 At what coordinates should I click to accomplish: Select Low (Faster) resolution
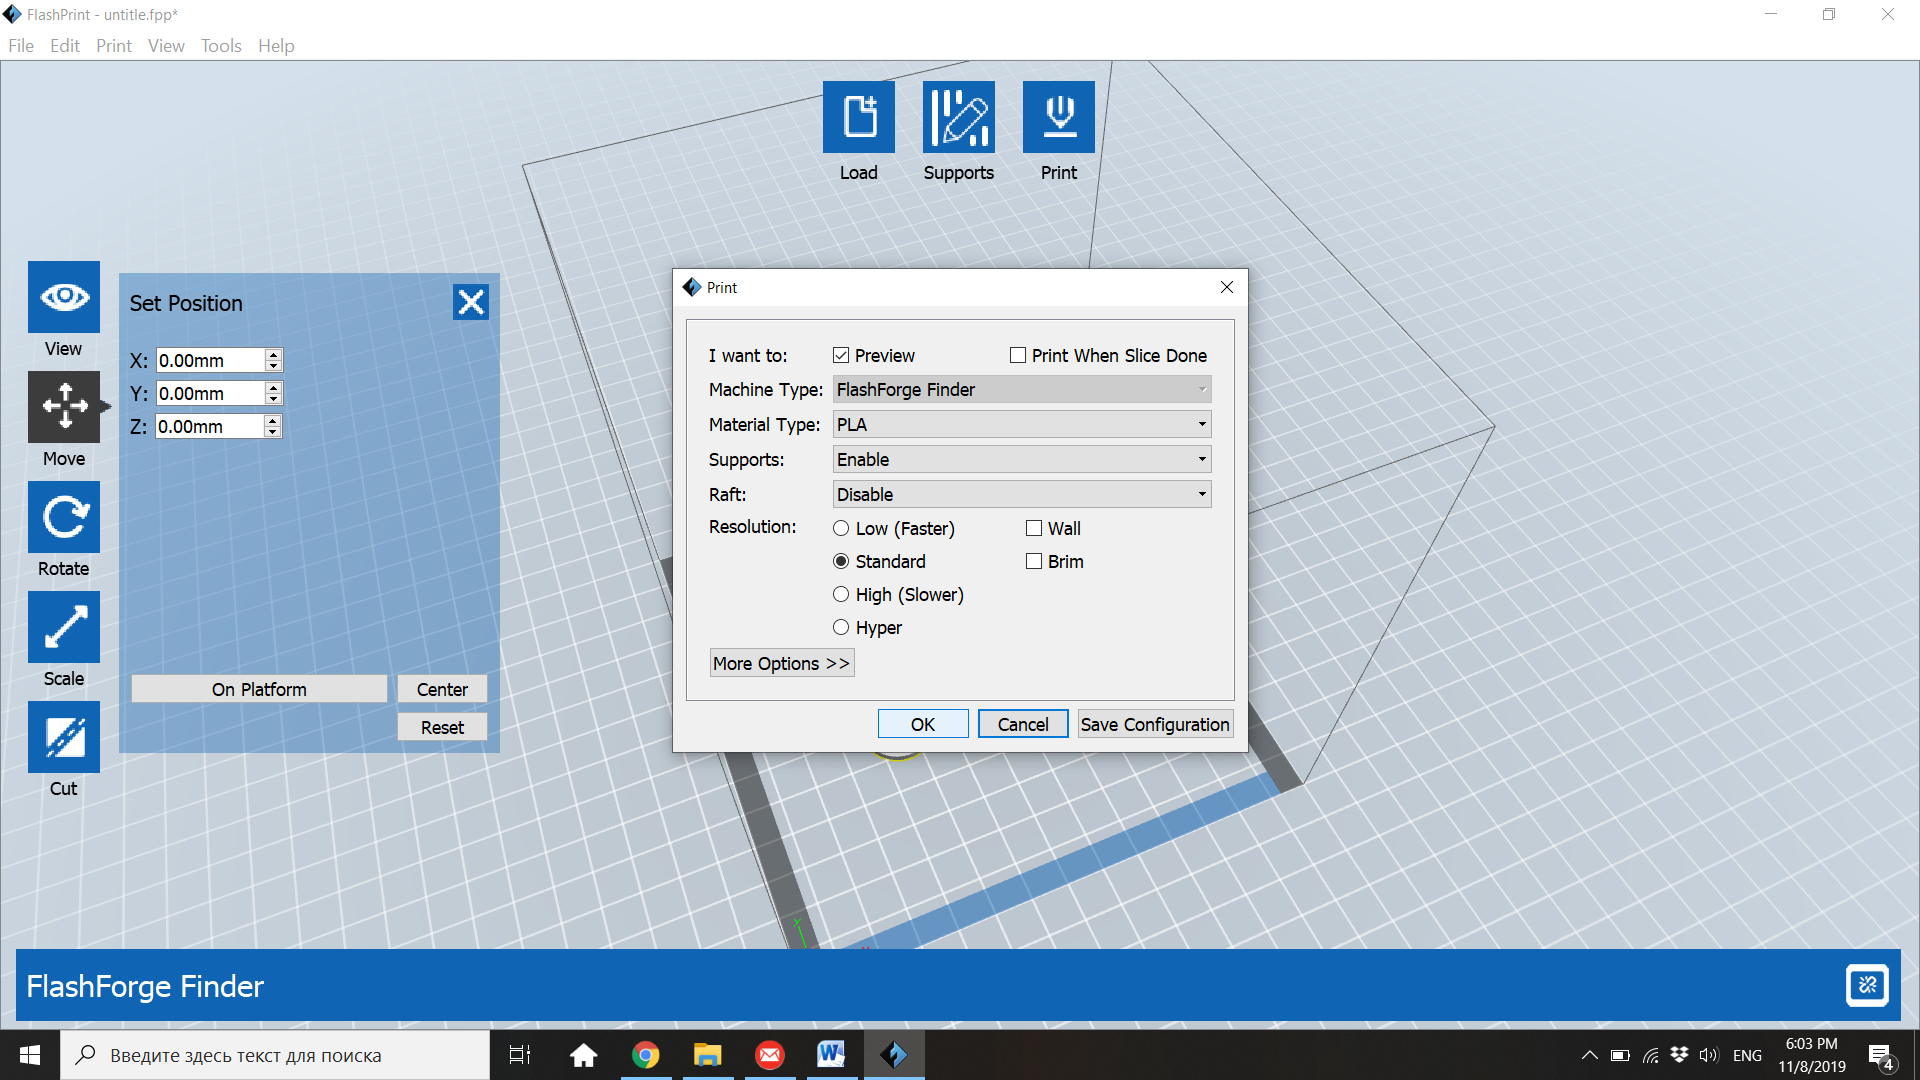[x=841, y=528]
